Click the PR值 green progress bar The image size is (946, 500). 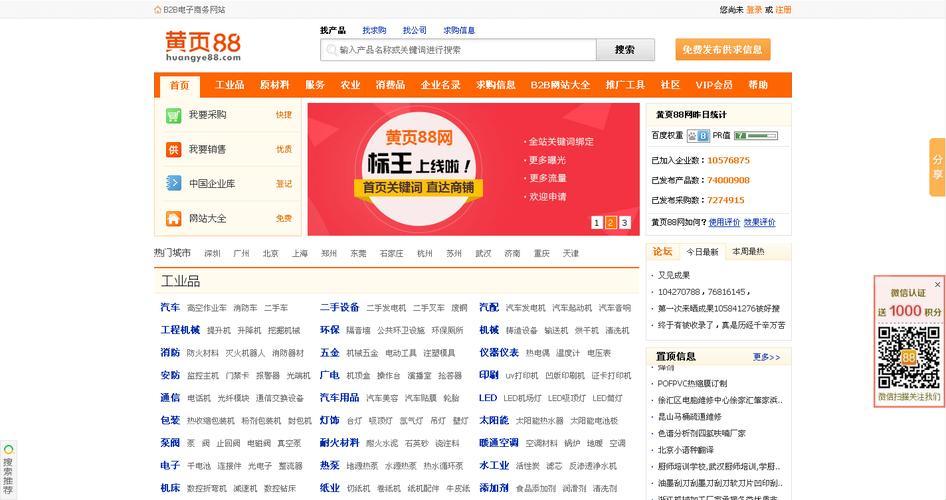[x=756, y=136]
